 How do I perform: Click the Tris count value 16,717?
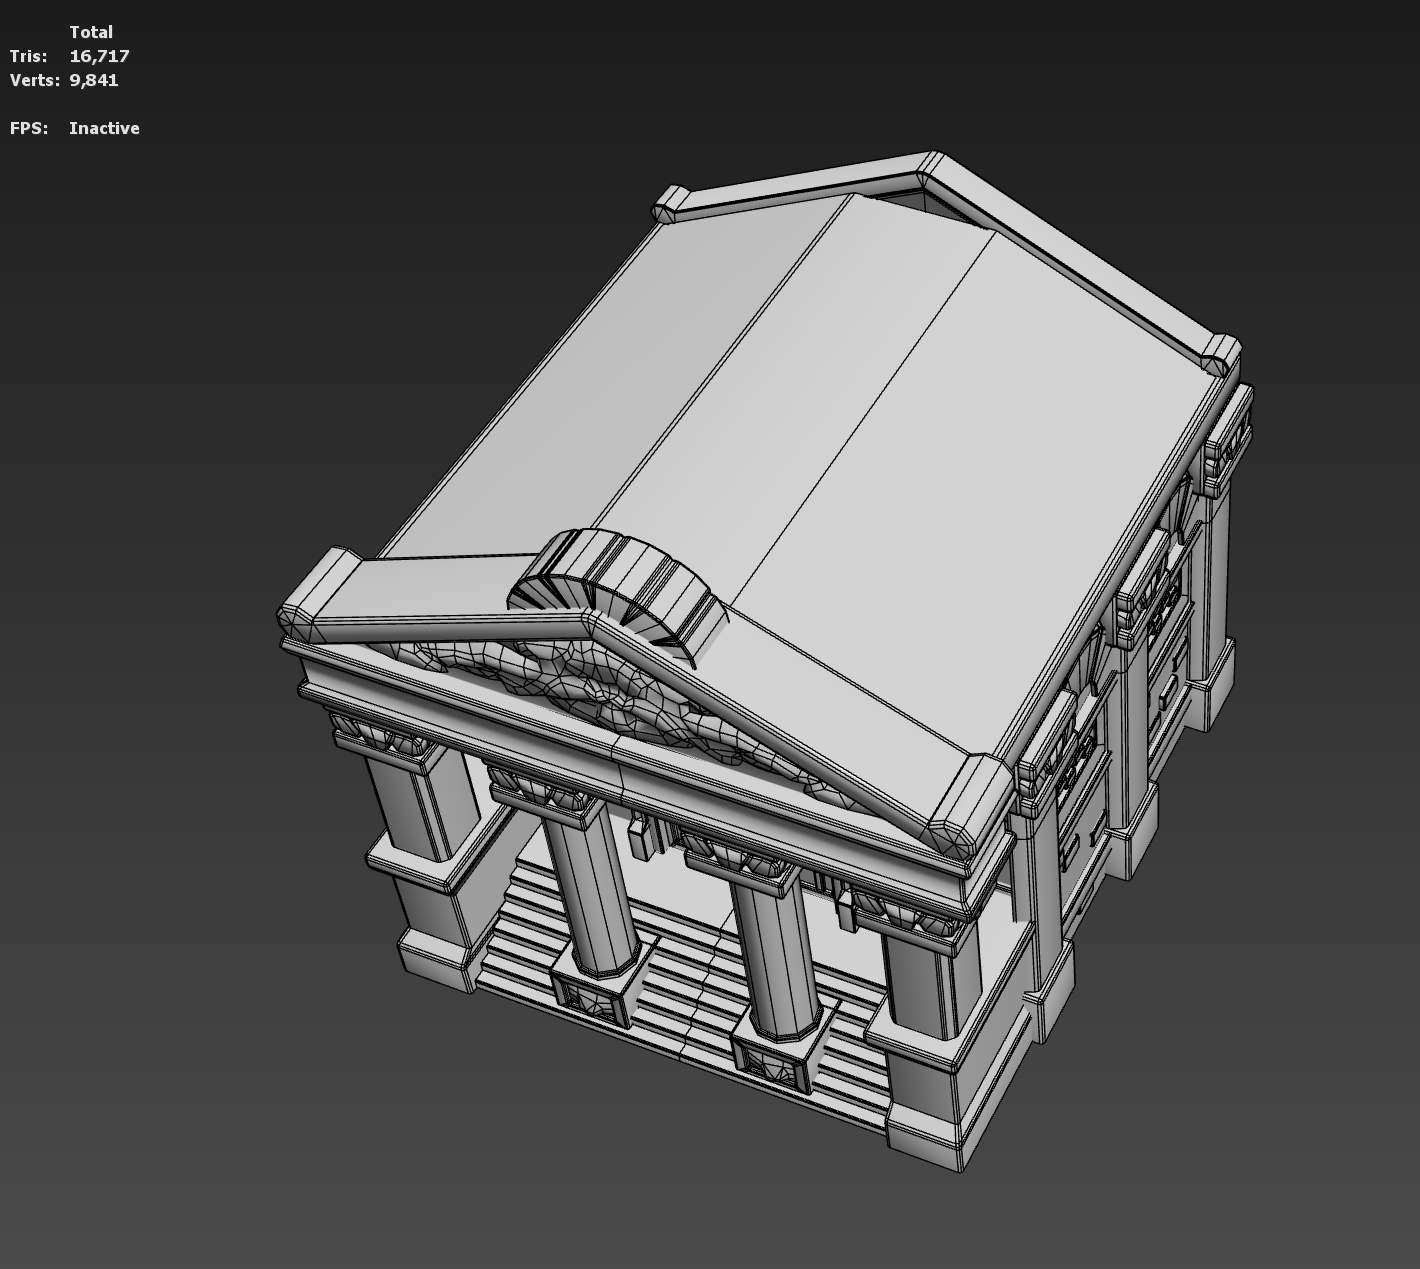coord(99,56)
